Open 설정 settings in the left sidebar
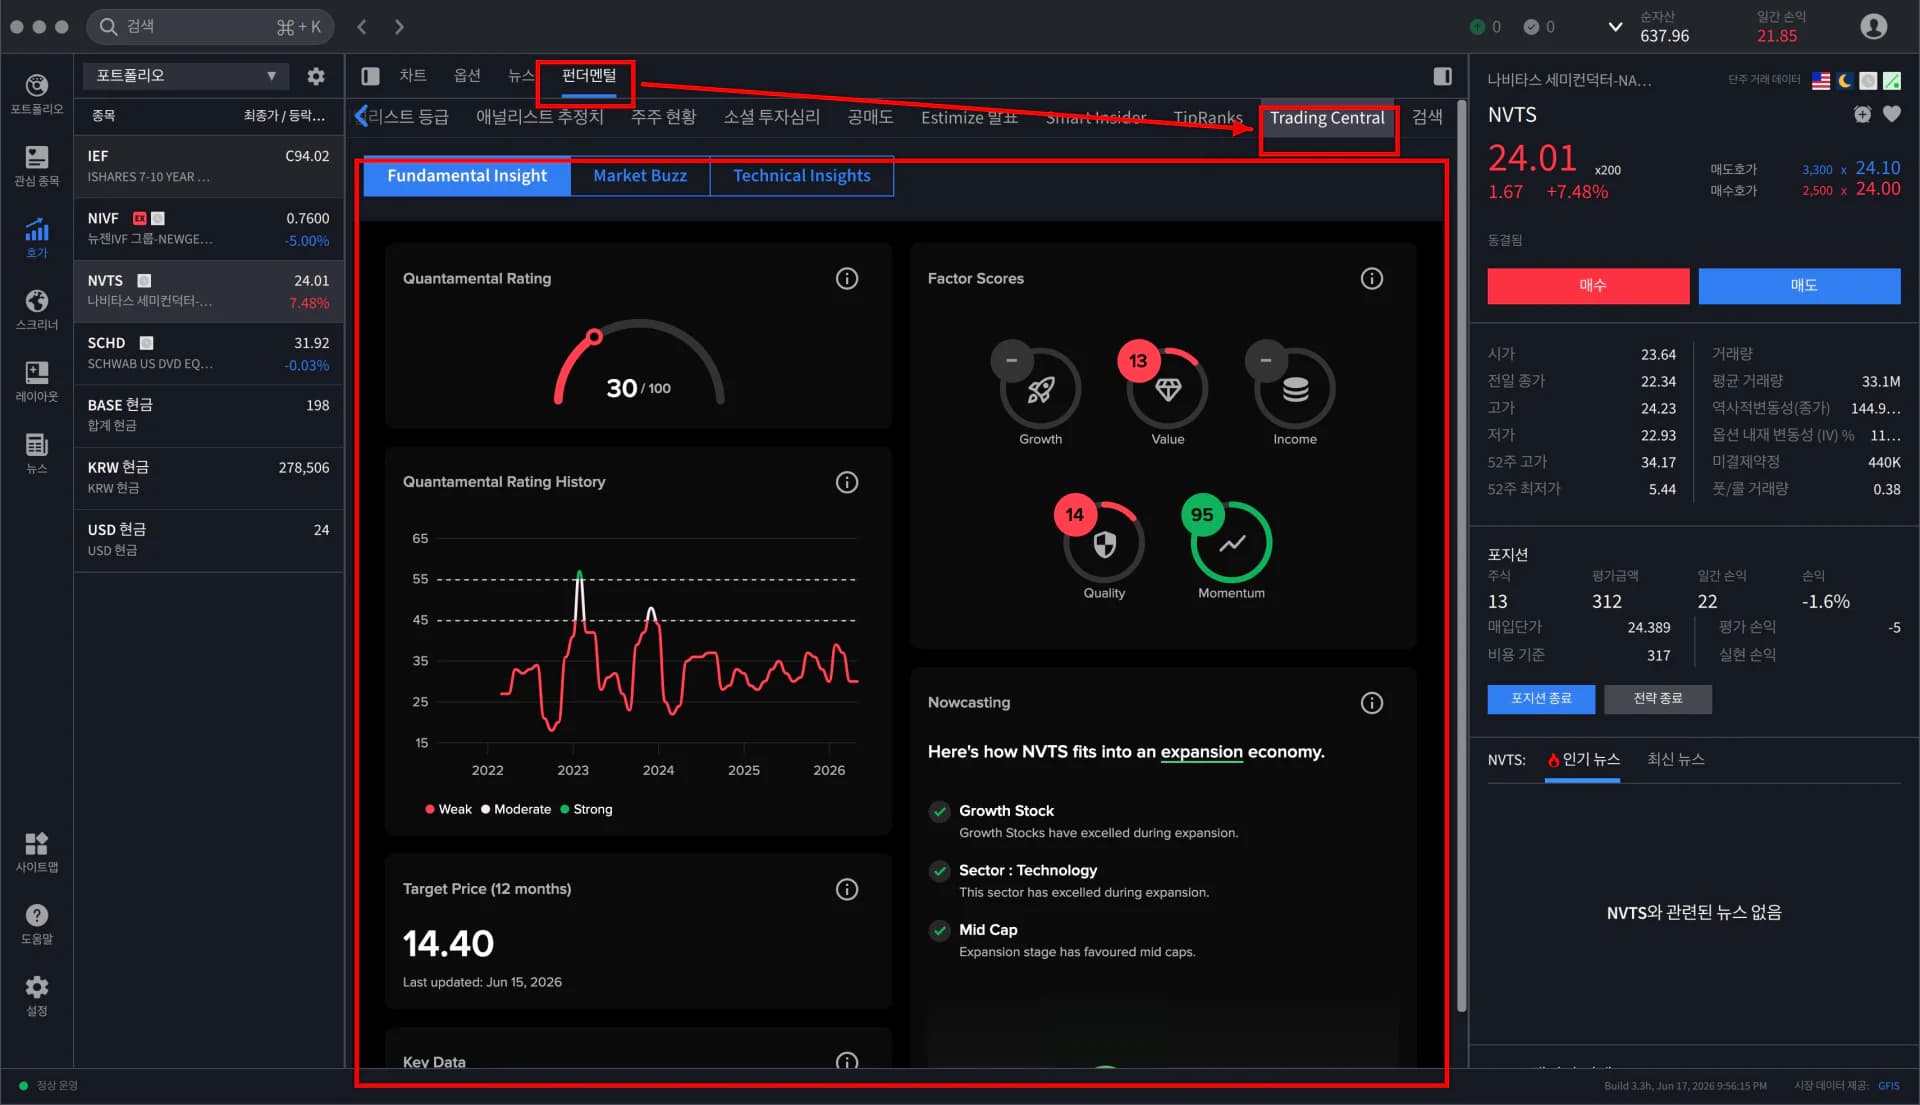 point(37,996)
